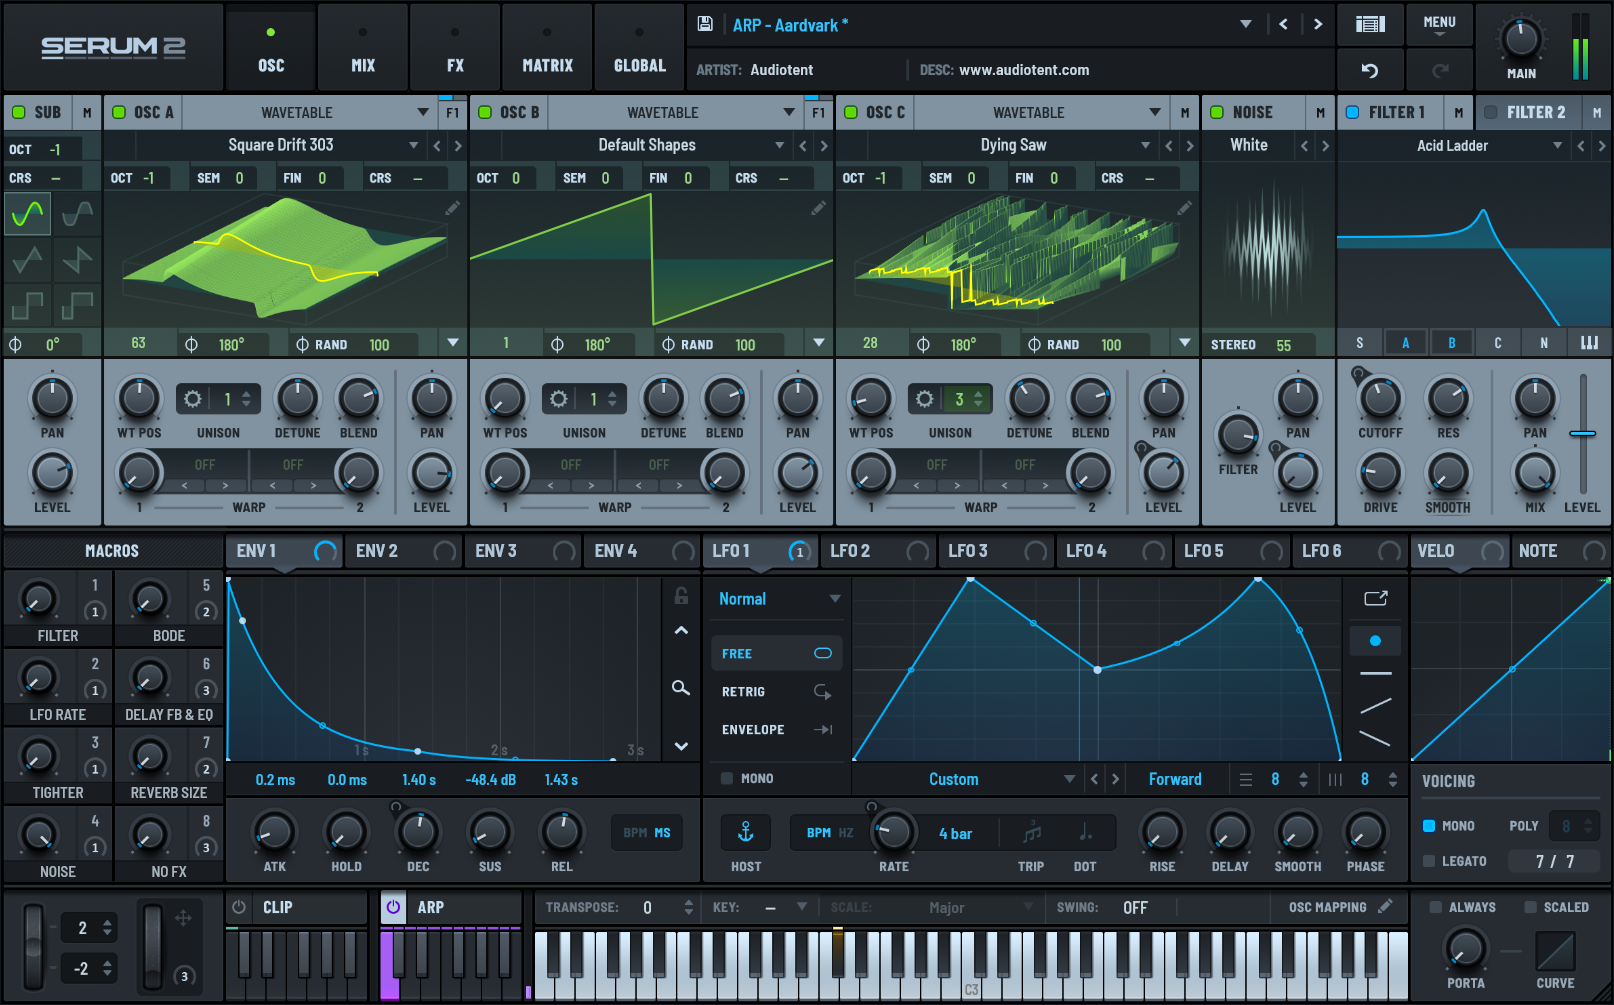
Task: Toggle the voicing MONO checkbox
Action: coord(1429,826)
